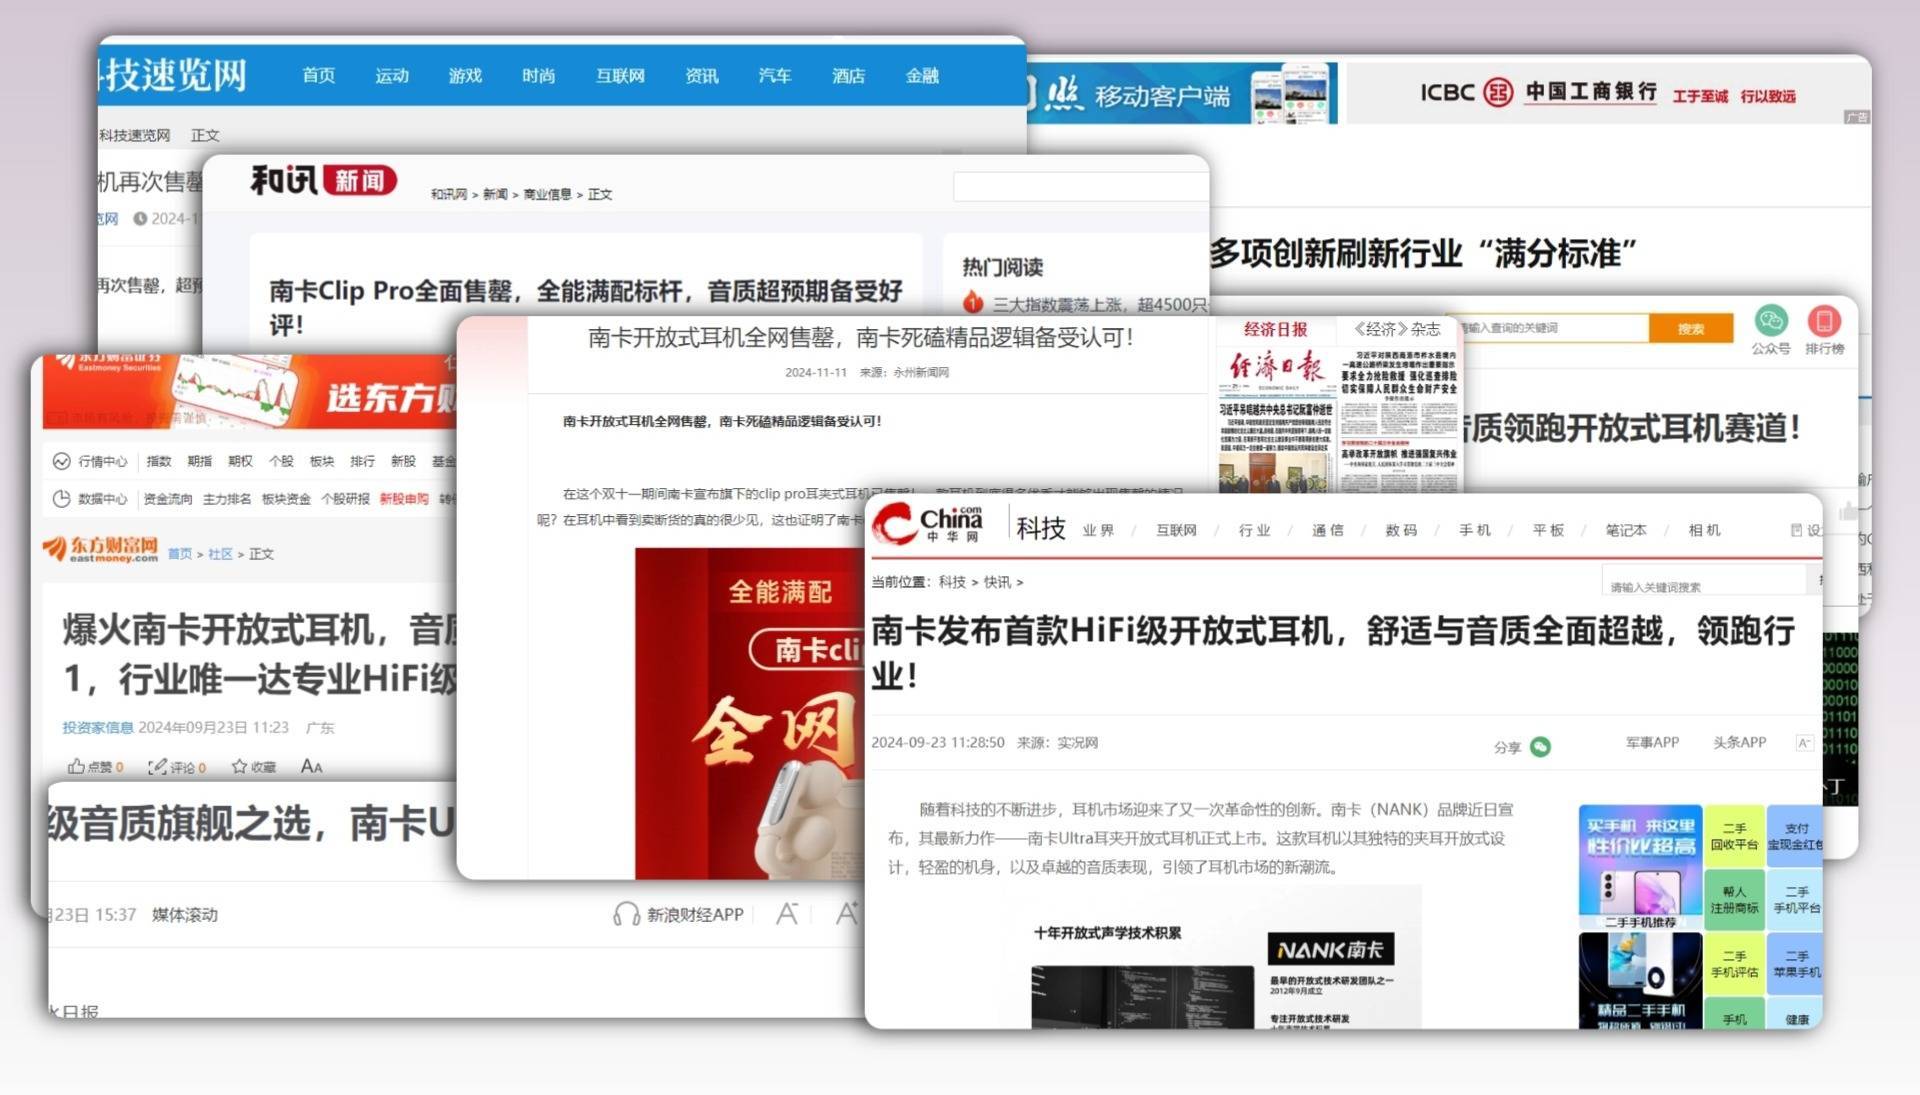Click the 和讯 page search box
Screen dimensions: 1920x1095
pyautogui.click(x=1080, y=186)
